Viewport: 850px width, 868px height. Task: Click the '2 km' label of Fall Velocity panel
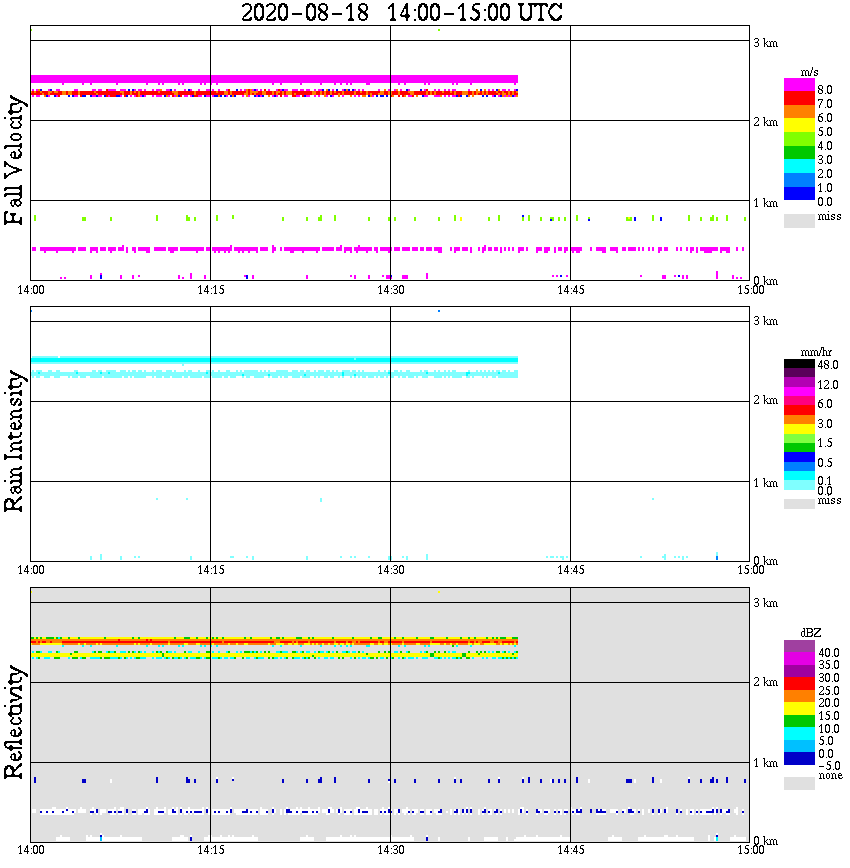[765, 122]
